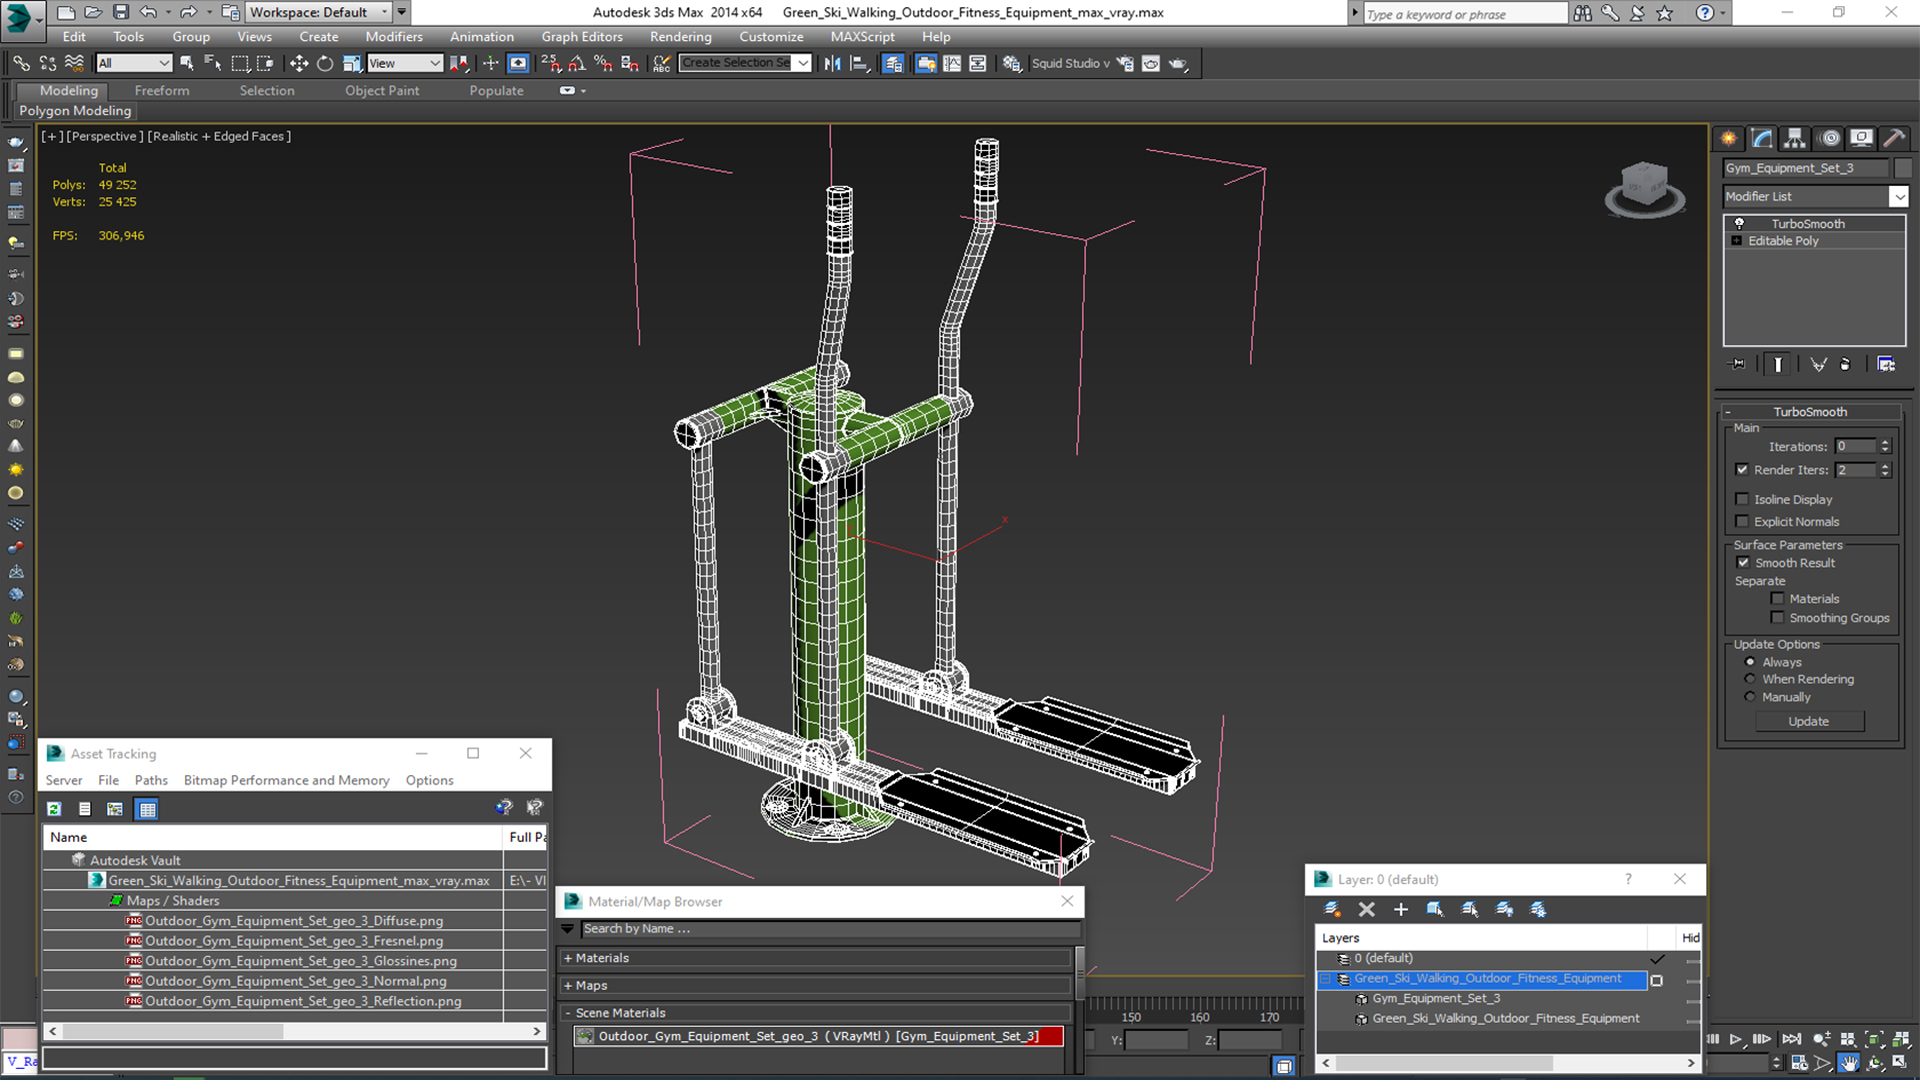Collapse Scene Materials group
The image size is (1920, 1080).
pyautogui.click(x=568, y=1013)
